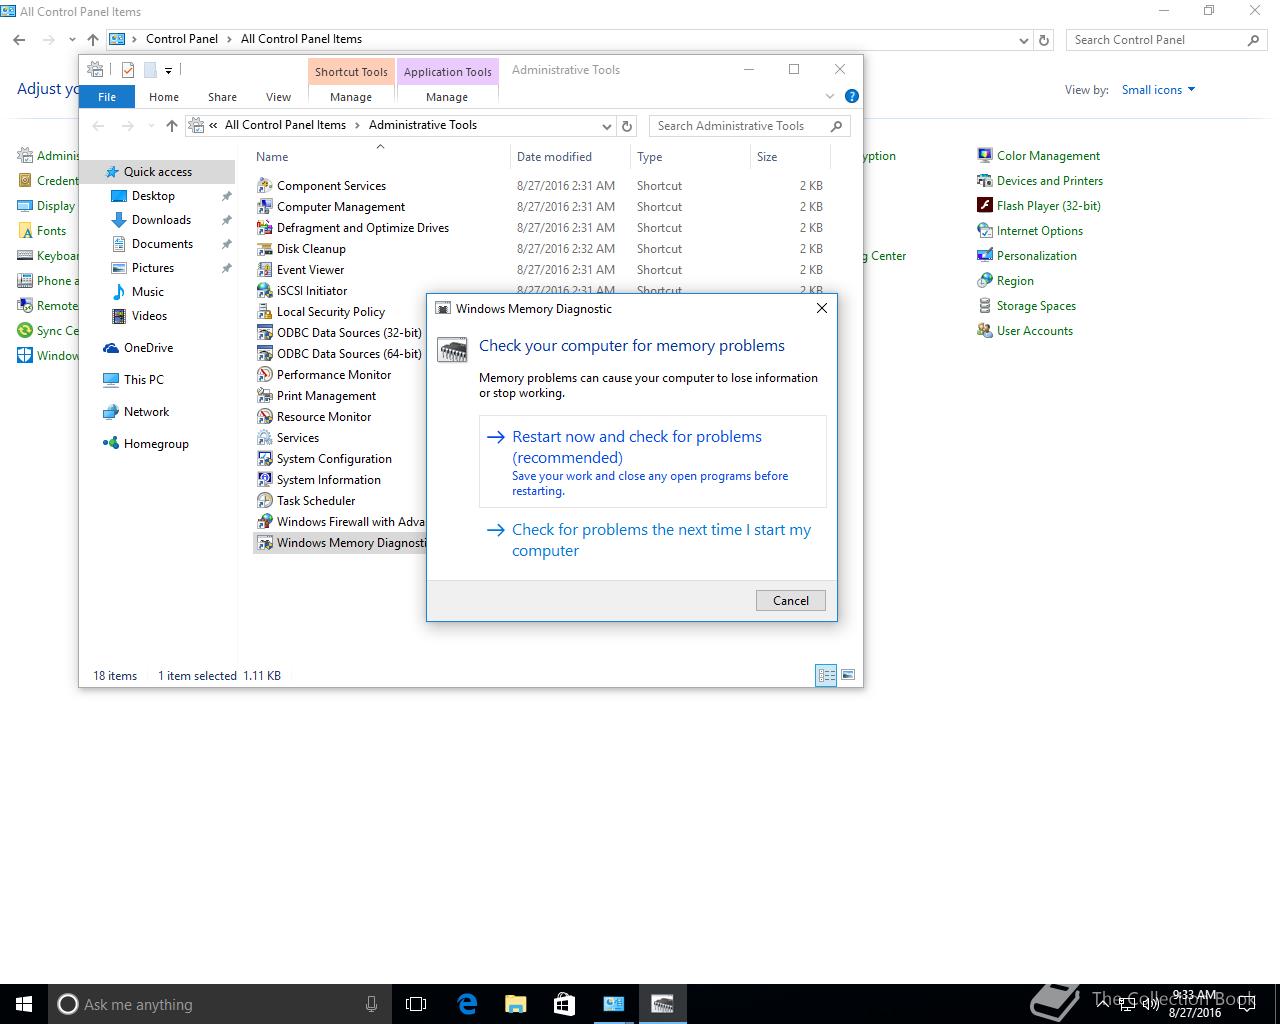Open the Home ribbon tab

(164, 97)
